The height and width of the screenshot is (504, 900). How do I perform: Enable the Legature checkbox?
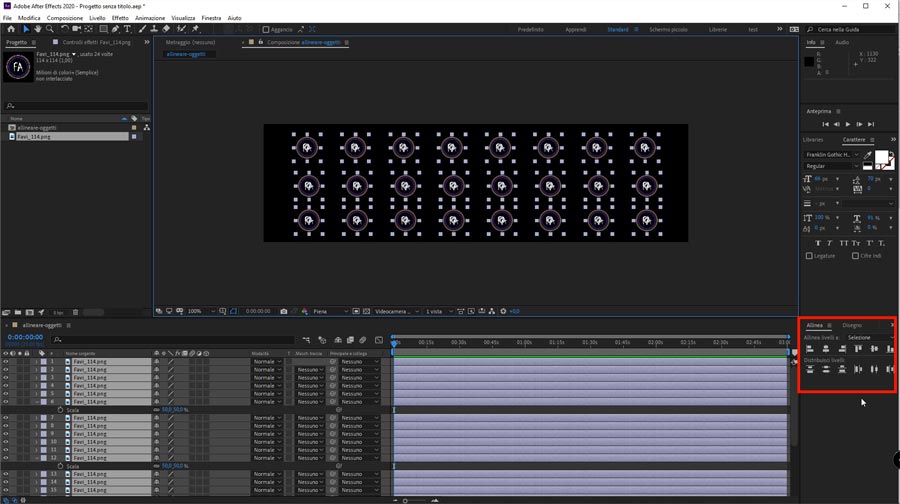(809, 256)
